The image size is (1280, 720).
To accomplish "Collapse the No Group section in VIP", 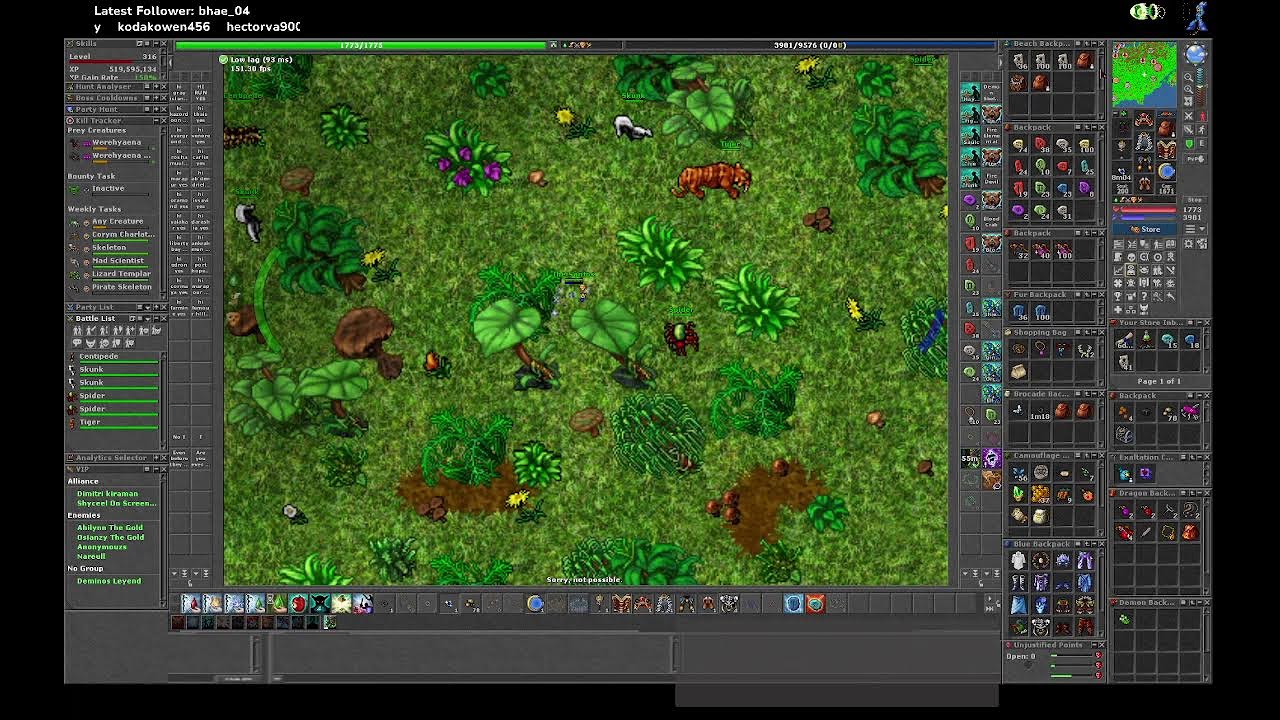I will pyautogui.click(x=86, y=568).
